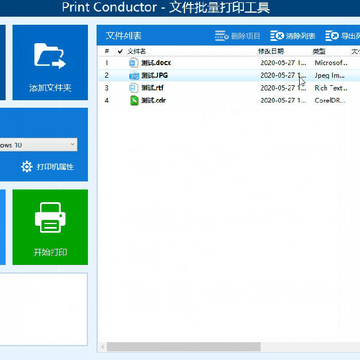Image resolution: width=360 pixels, height=360 pixels.
Task: Click the date of 测试.rtf row
Action: point(283,88)
